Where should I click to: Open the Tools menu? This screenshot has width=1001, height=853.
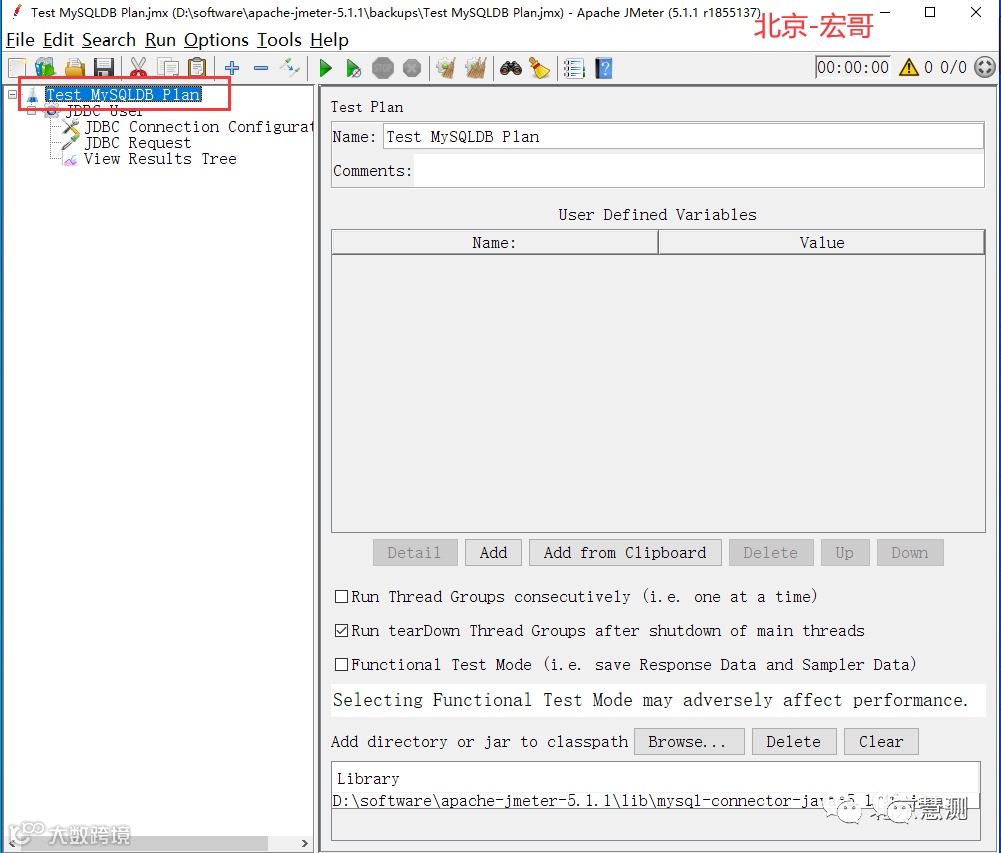[x=279, y=40]
